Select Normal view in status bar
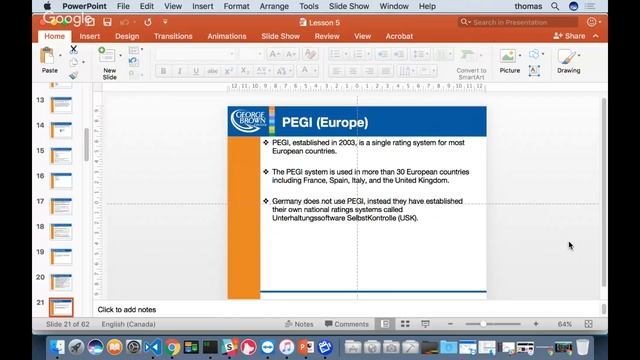 pos(385,324)
